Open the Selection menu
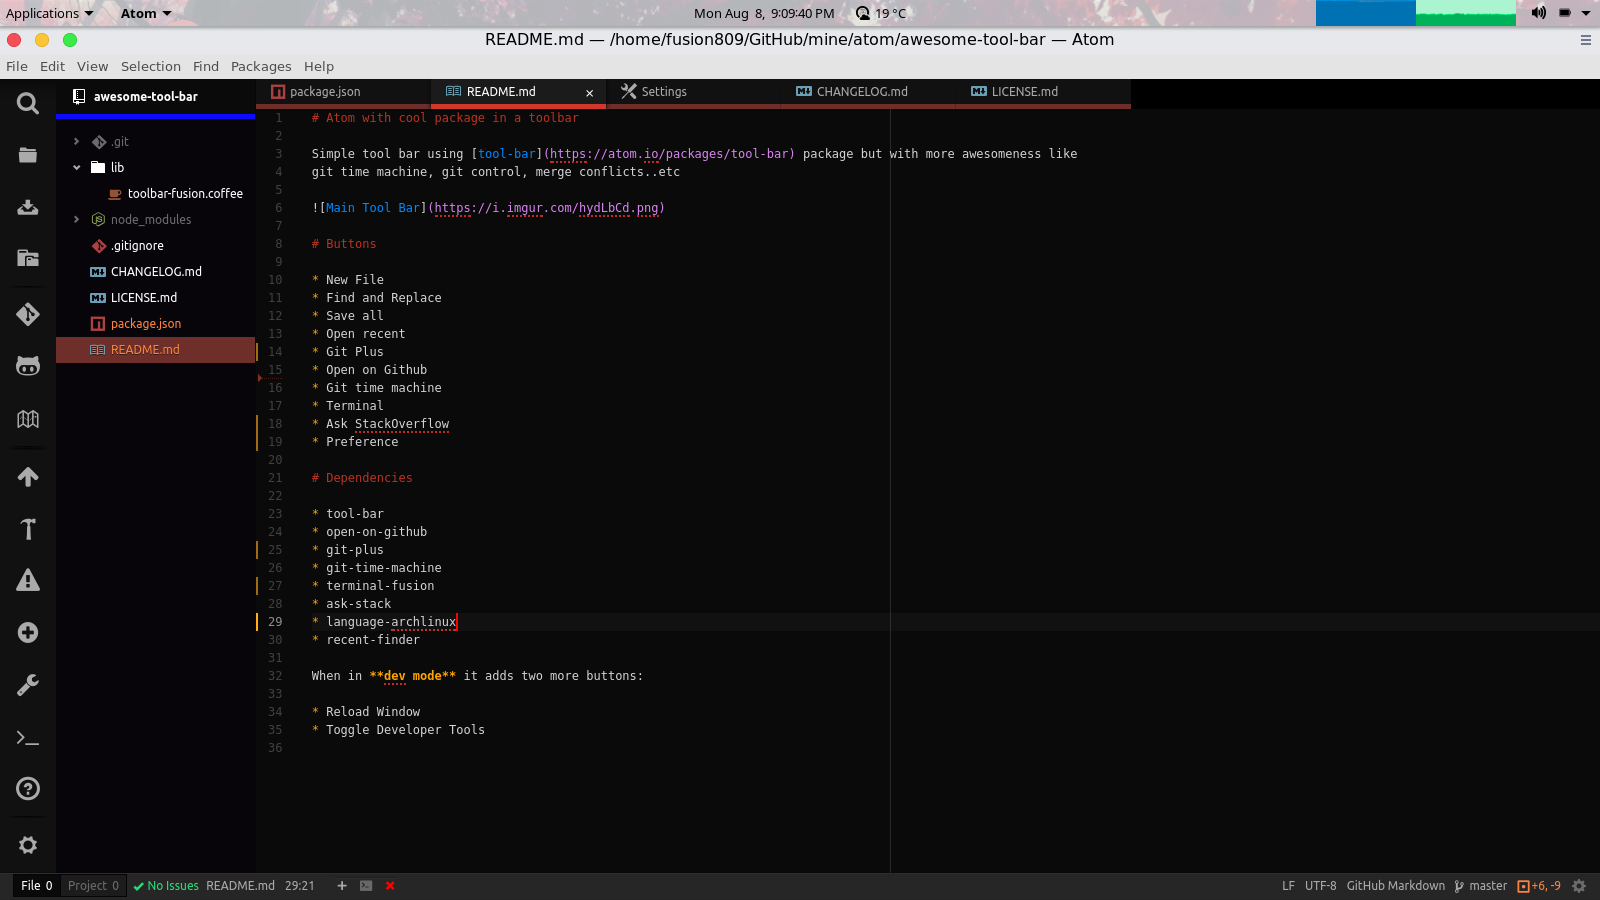 tap(151, 66)
